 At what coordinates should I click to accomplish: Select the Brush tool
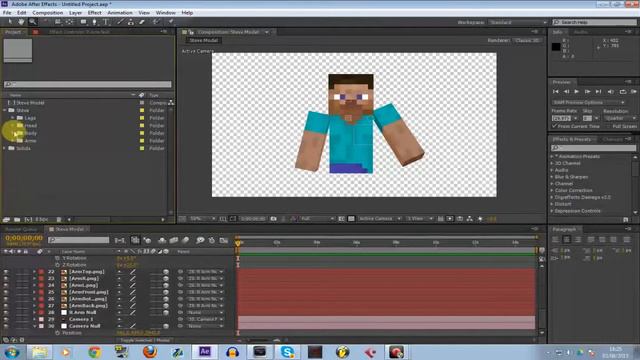[x=120, y=22]
